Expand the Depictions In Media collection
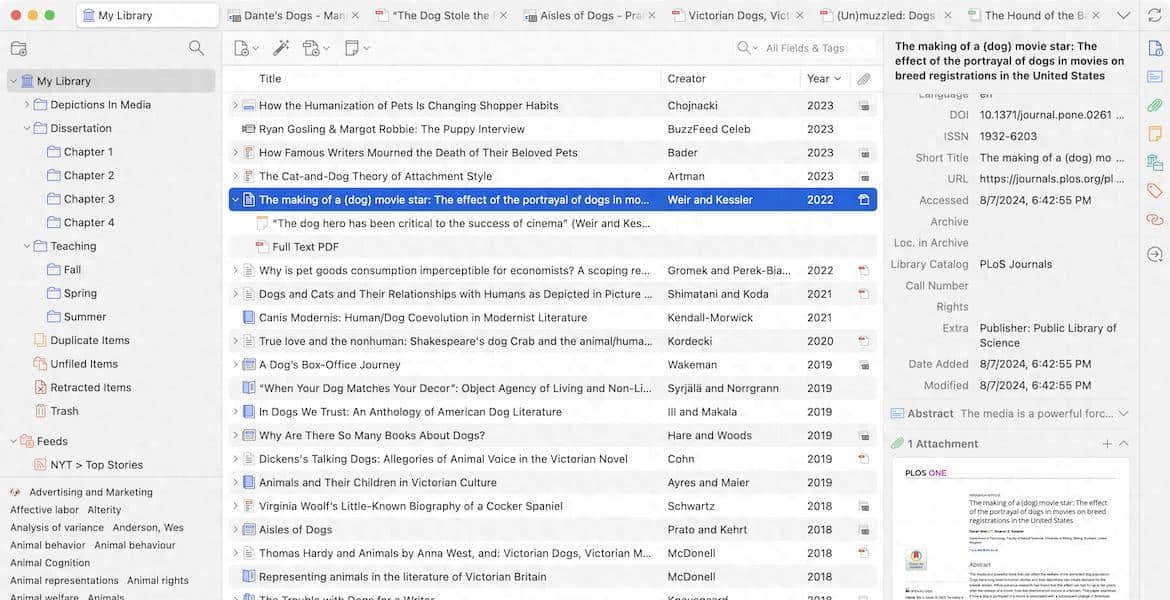Image resolution: width=1170 pixels, height=600 pixels. tap(27, 105)
